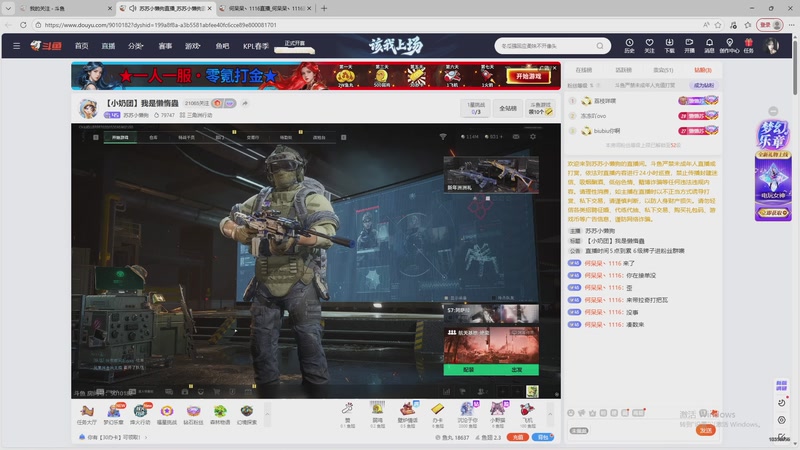
Task: Select the first ranked fan row 荔枝咩噗
Action: point(643,101)
